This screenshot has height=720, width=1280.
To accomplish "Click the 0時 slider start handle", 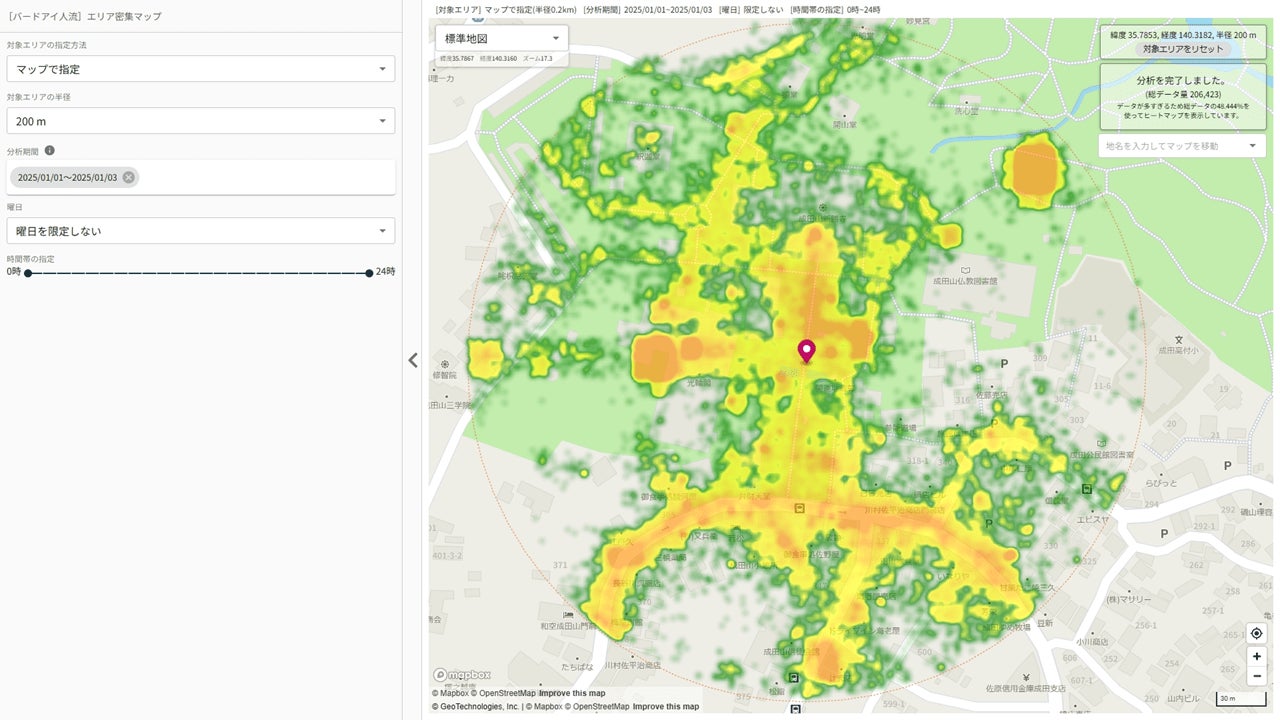I will click(27, 272).
